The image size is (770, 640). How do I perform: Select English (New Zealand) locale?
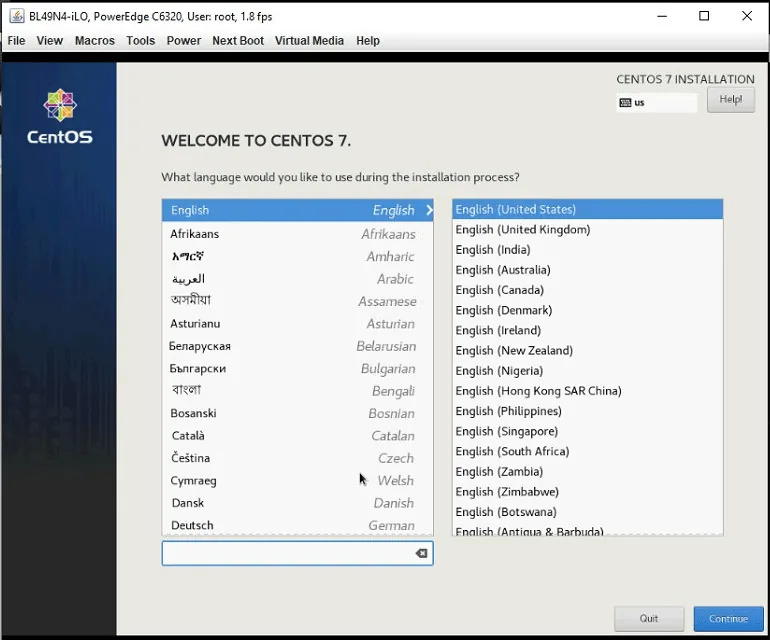(587, 350)
